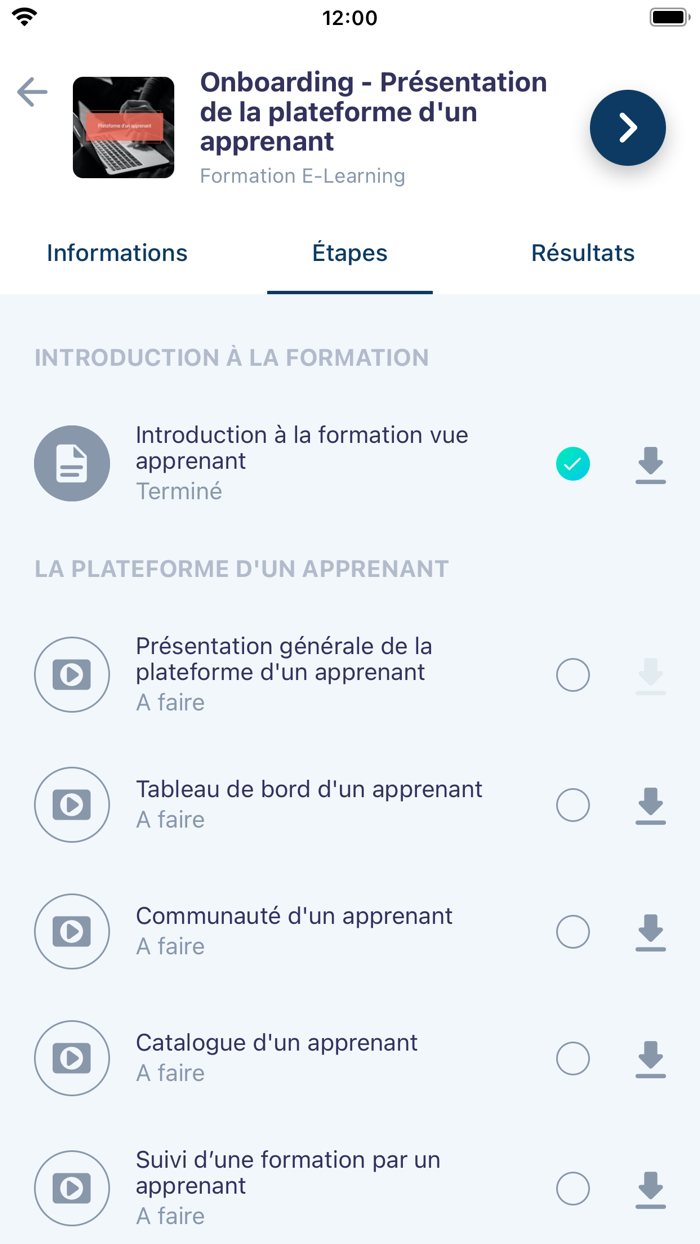Download the Tableau de bord video
Image resolution: width=700 pixels, height=1244 pixels.
(650, 804)
